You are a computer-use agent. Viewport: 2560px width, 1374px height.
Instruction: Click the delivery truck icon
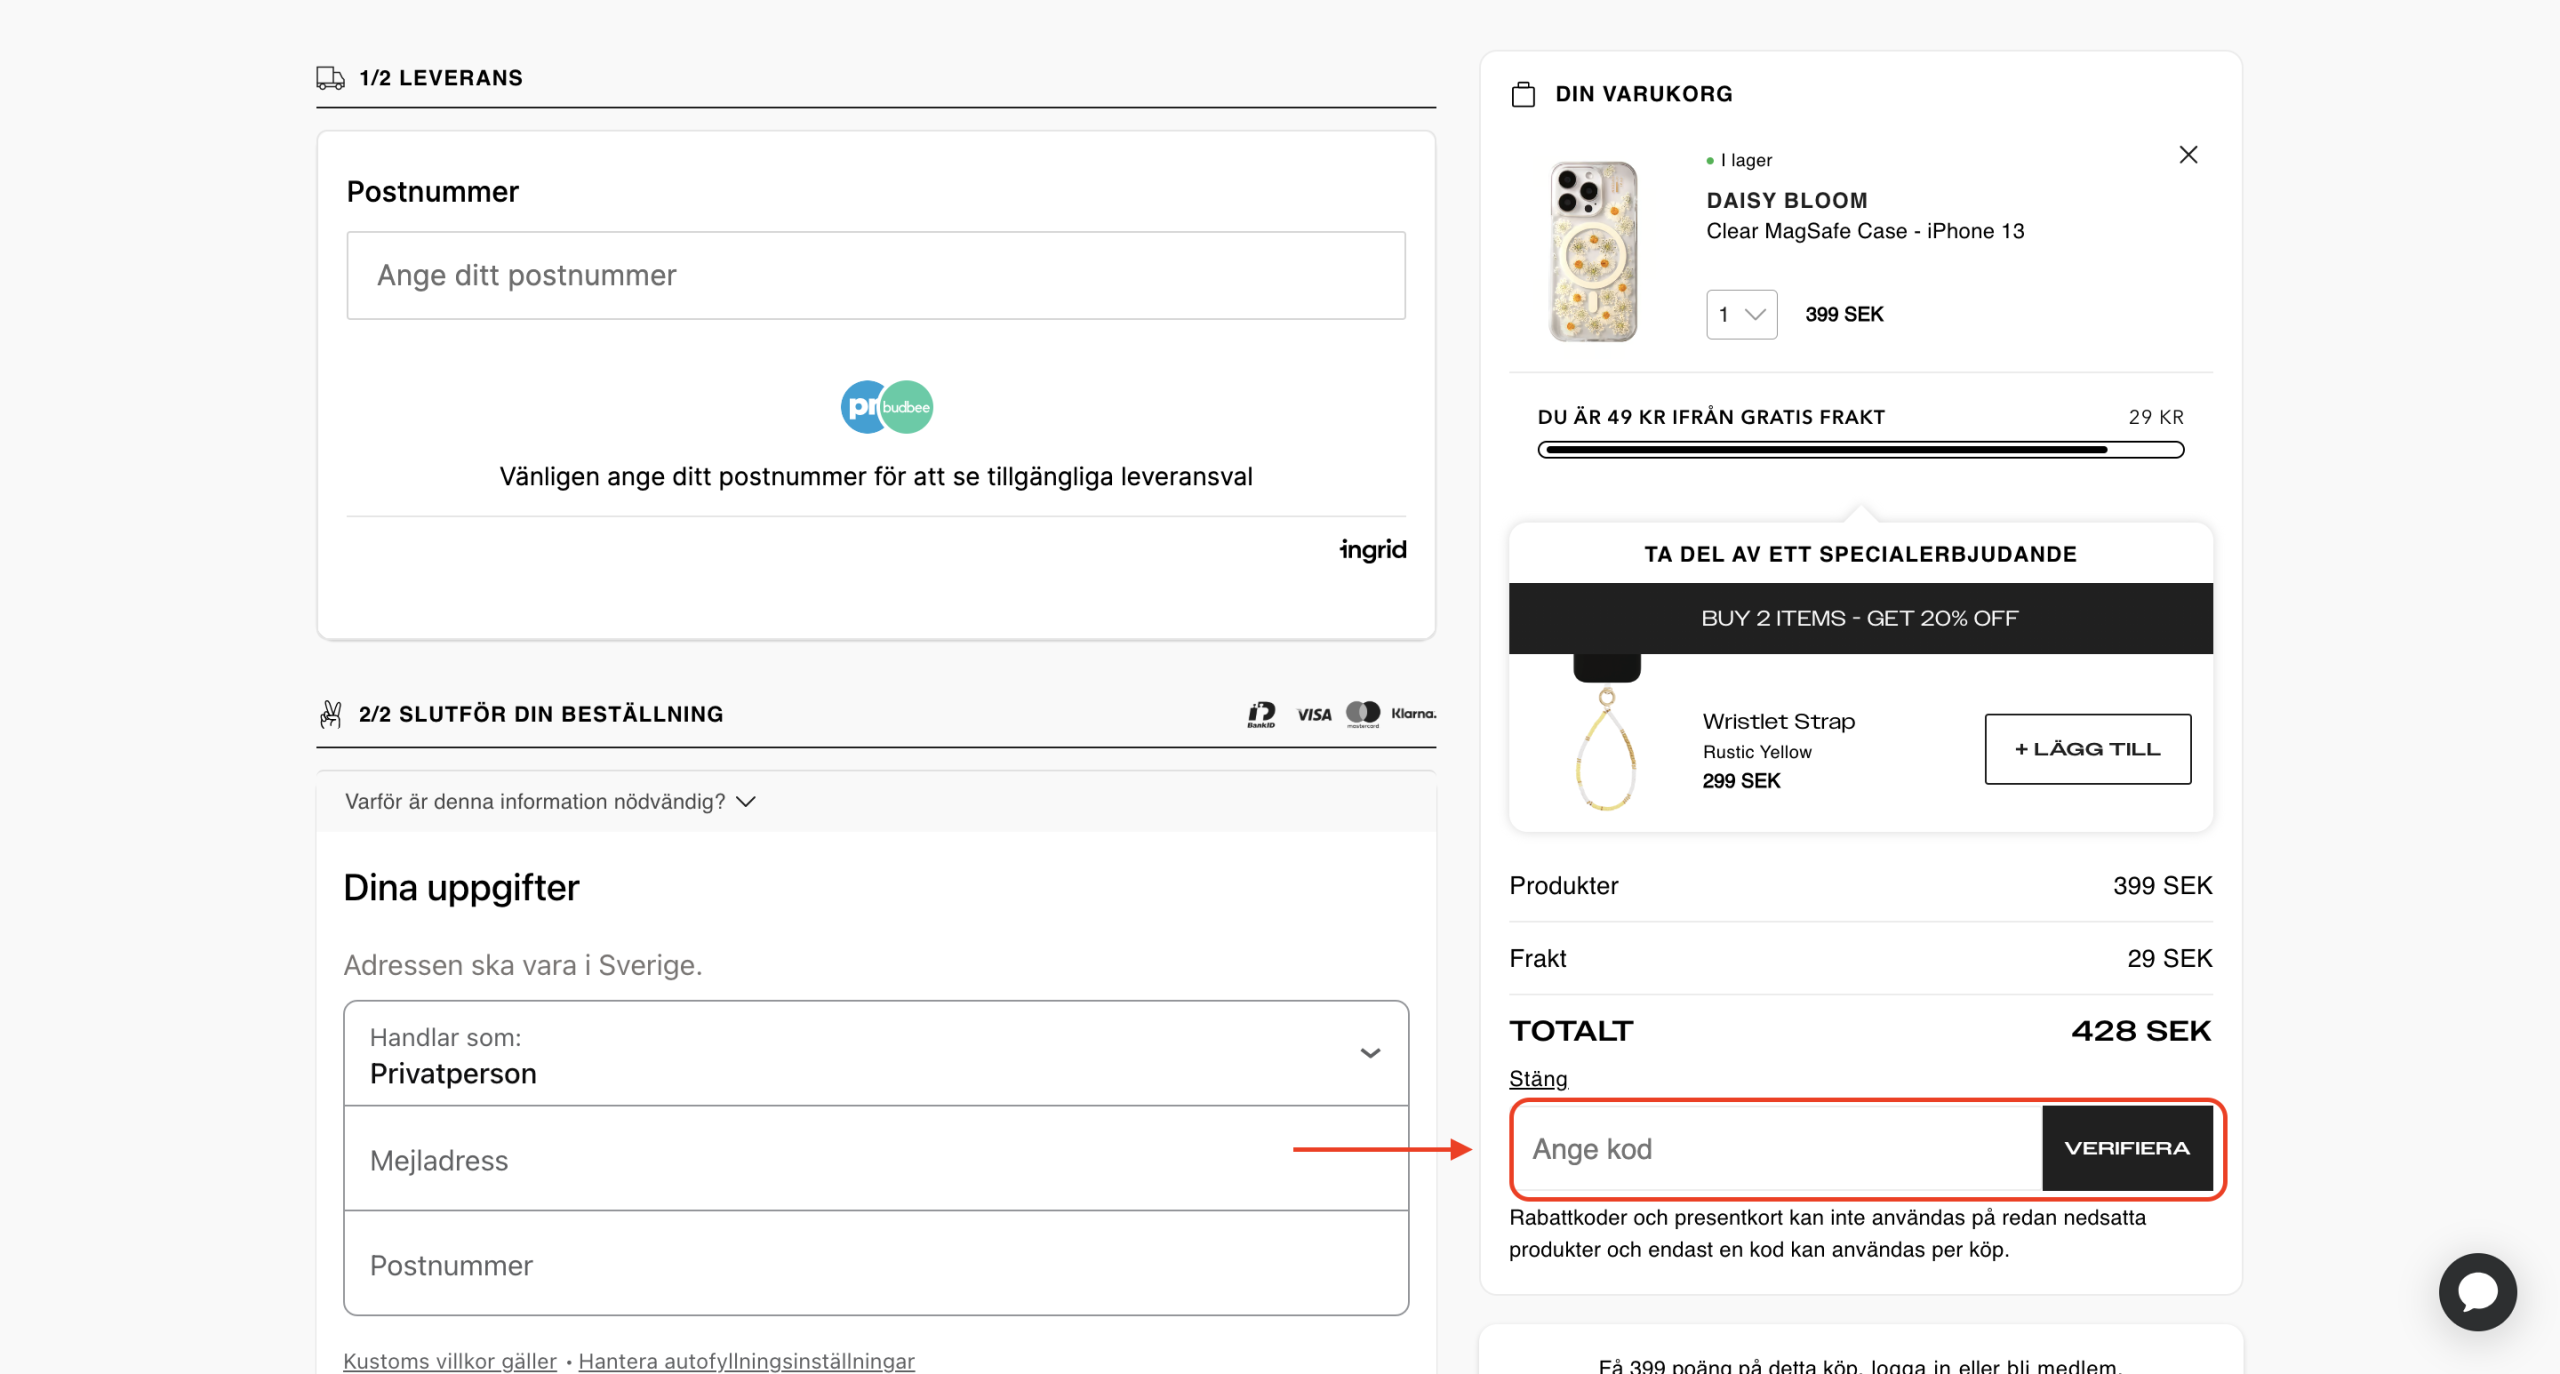(330, 78)
